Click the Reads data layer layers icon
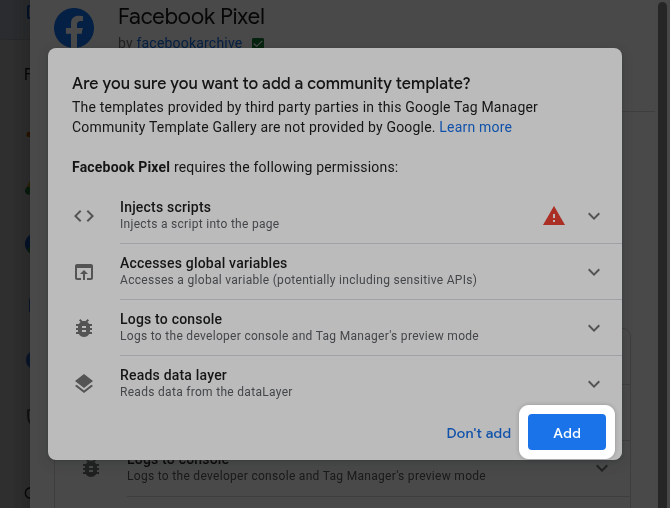Viewport: 670px width, 508px height. (84, 384)
